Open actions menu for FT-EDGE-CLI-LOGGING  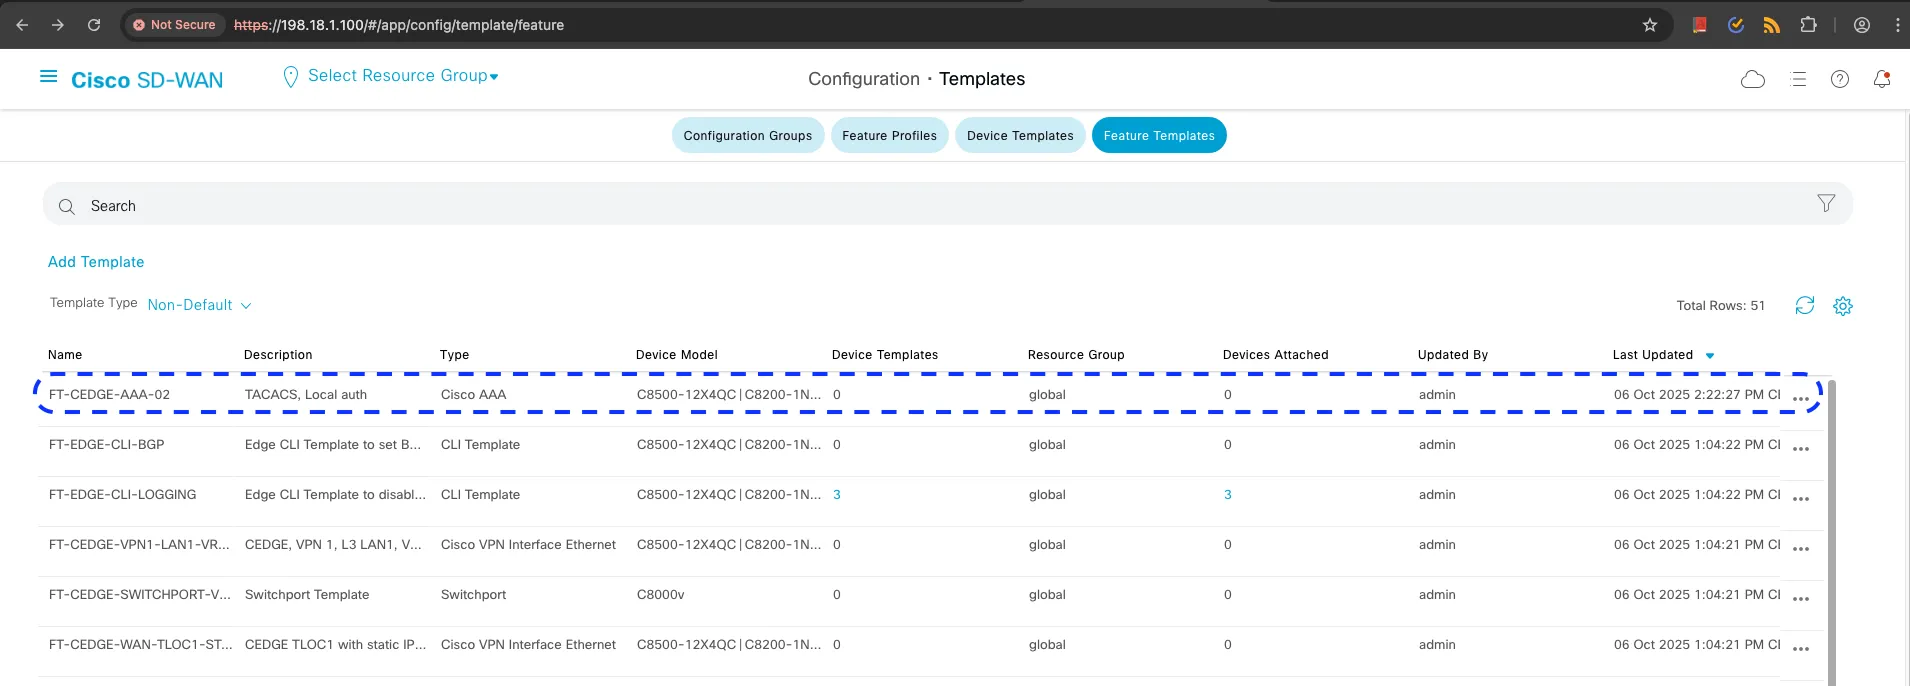(1801, 499)
